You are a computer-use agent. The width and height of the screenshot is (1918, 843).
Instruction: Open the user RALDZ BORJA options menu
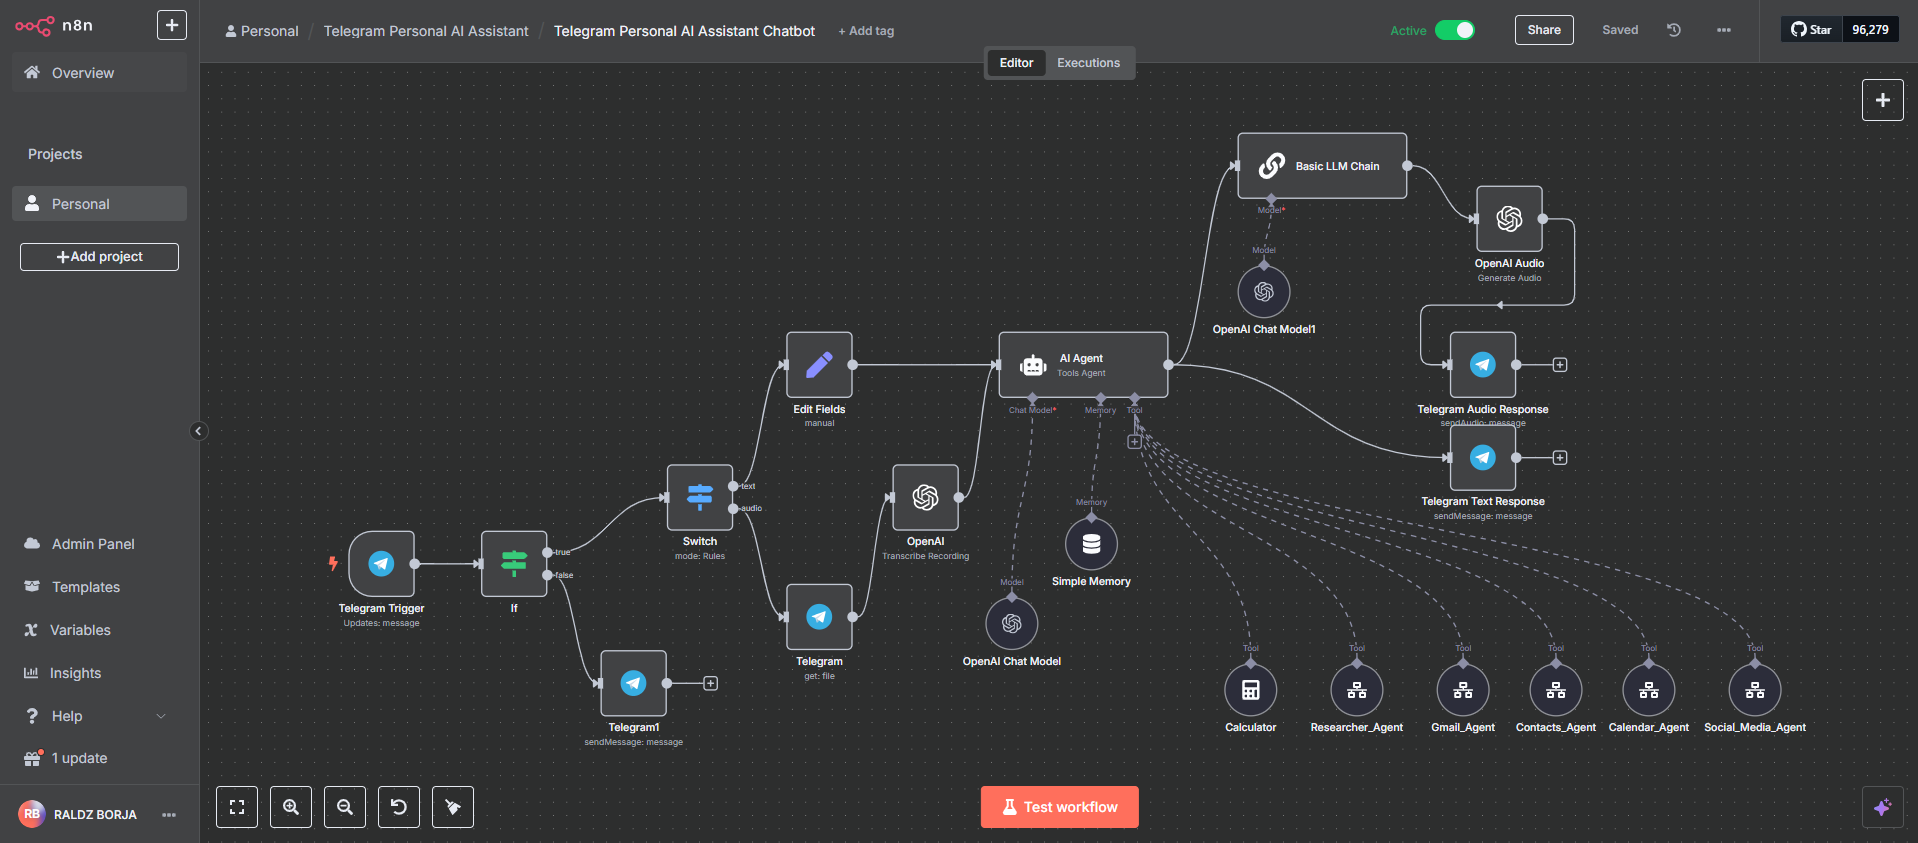169,815
